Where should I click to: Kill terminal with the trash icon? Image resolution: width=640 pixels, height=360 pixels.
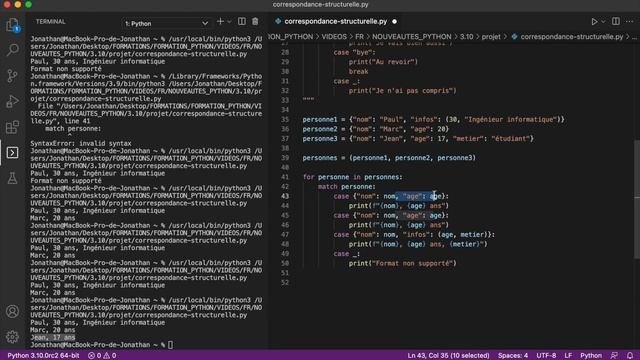coord(255,22)
